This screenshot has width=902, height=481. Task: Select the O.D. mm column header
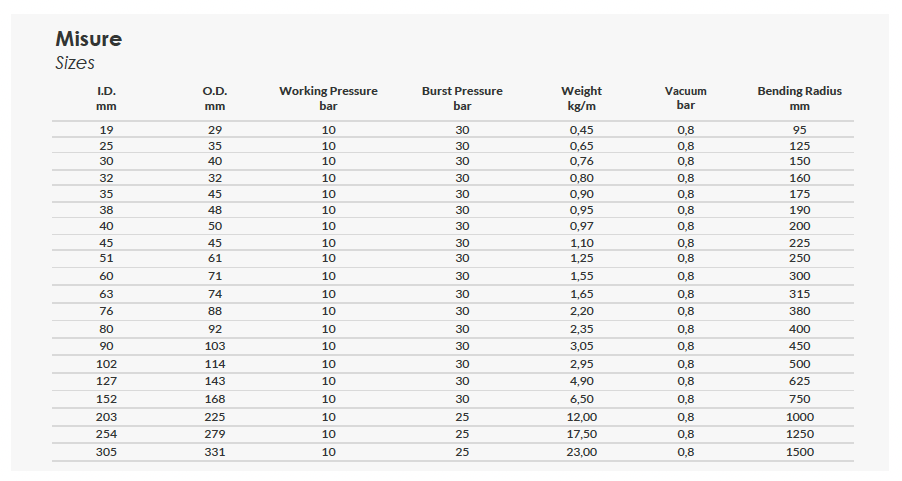(x=215, y=98)
